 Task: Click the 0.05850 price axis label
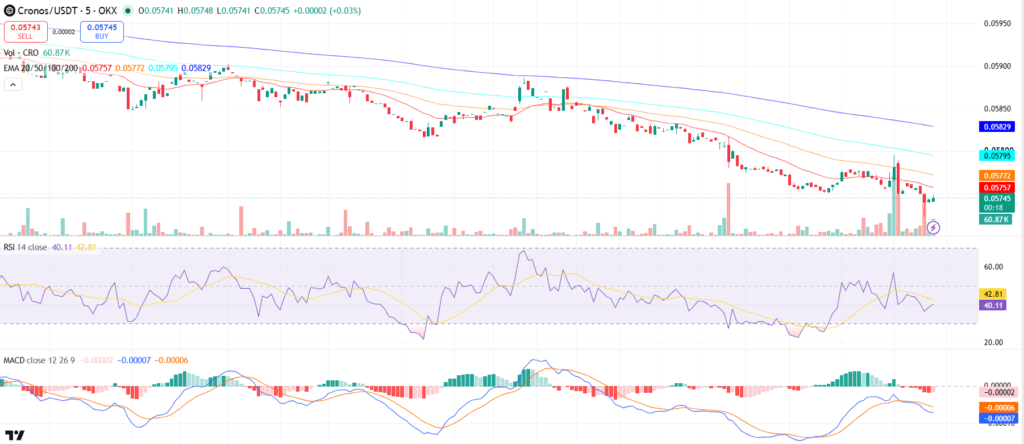997,108
